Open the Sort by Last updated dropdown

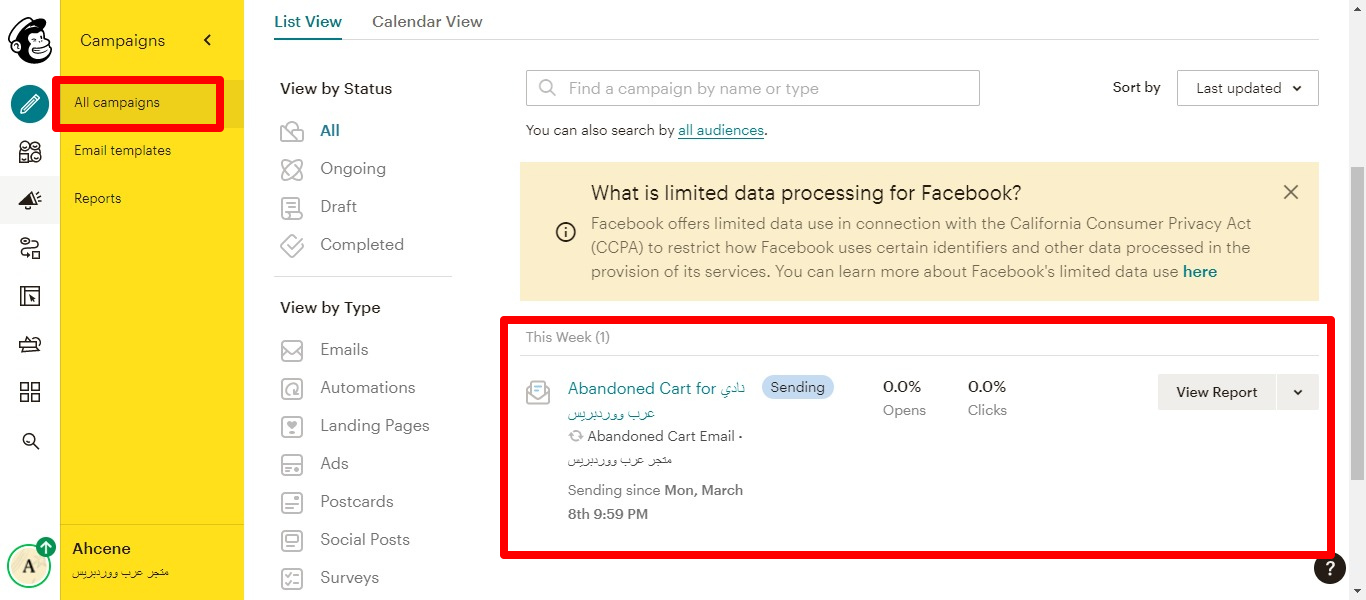click(x=1247, y=88)
